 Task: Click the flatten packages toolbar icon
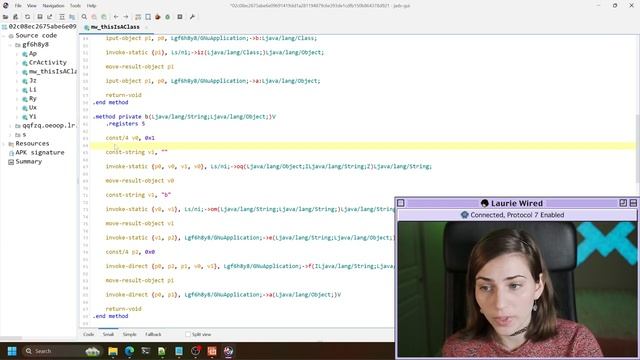tap(72, 17)
